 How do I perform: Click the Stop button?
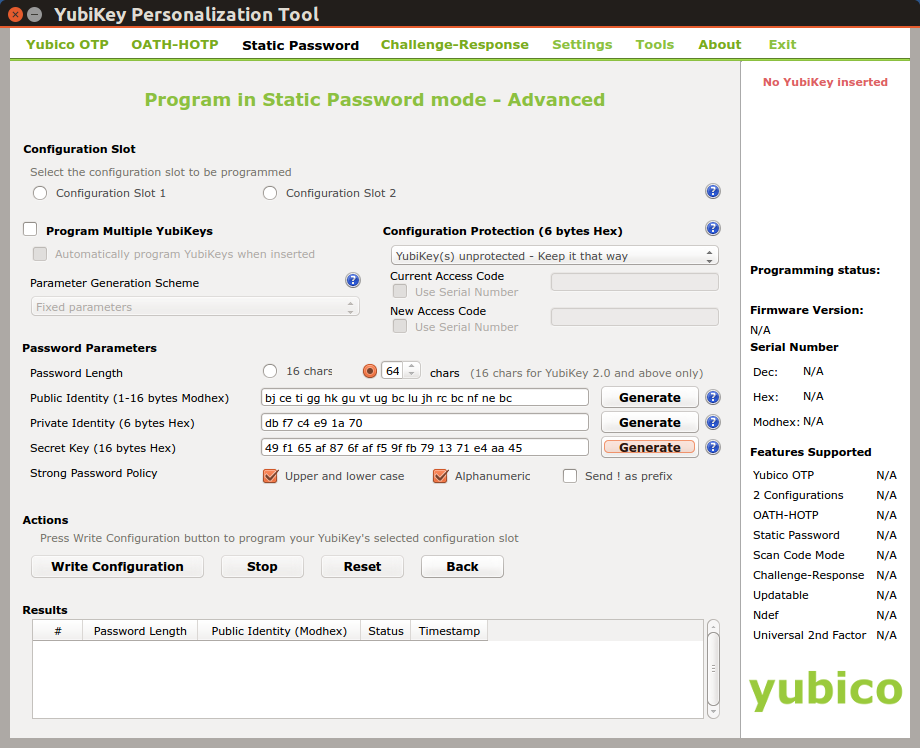pos(262,567)
